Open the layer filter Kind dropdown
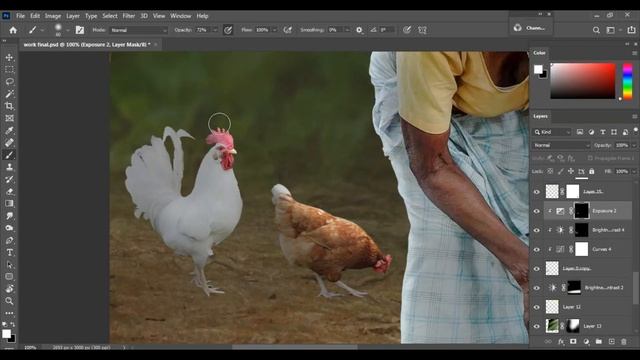640x360 pixels. coord(552,132)
